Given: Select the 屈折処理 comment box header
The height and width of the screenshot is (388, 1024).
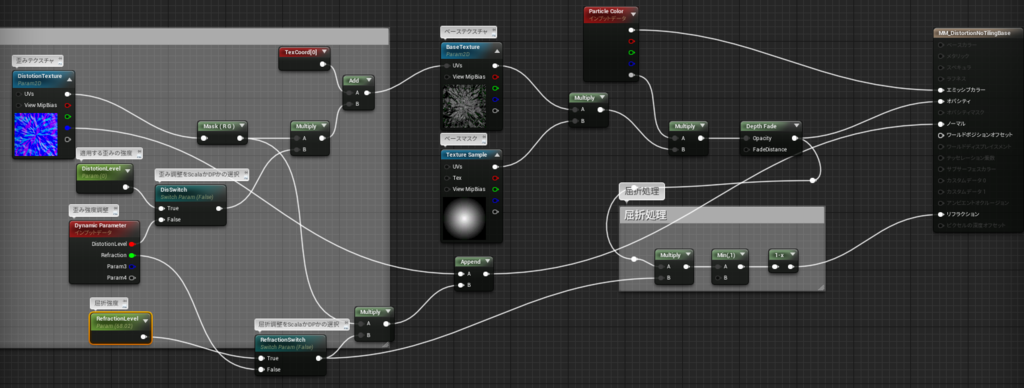Looking at the screenshot, I should point(722,215).
